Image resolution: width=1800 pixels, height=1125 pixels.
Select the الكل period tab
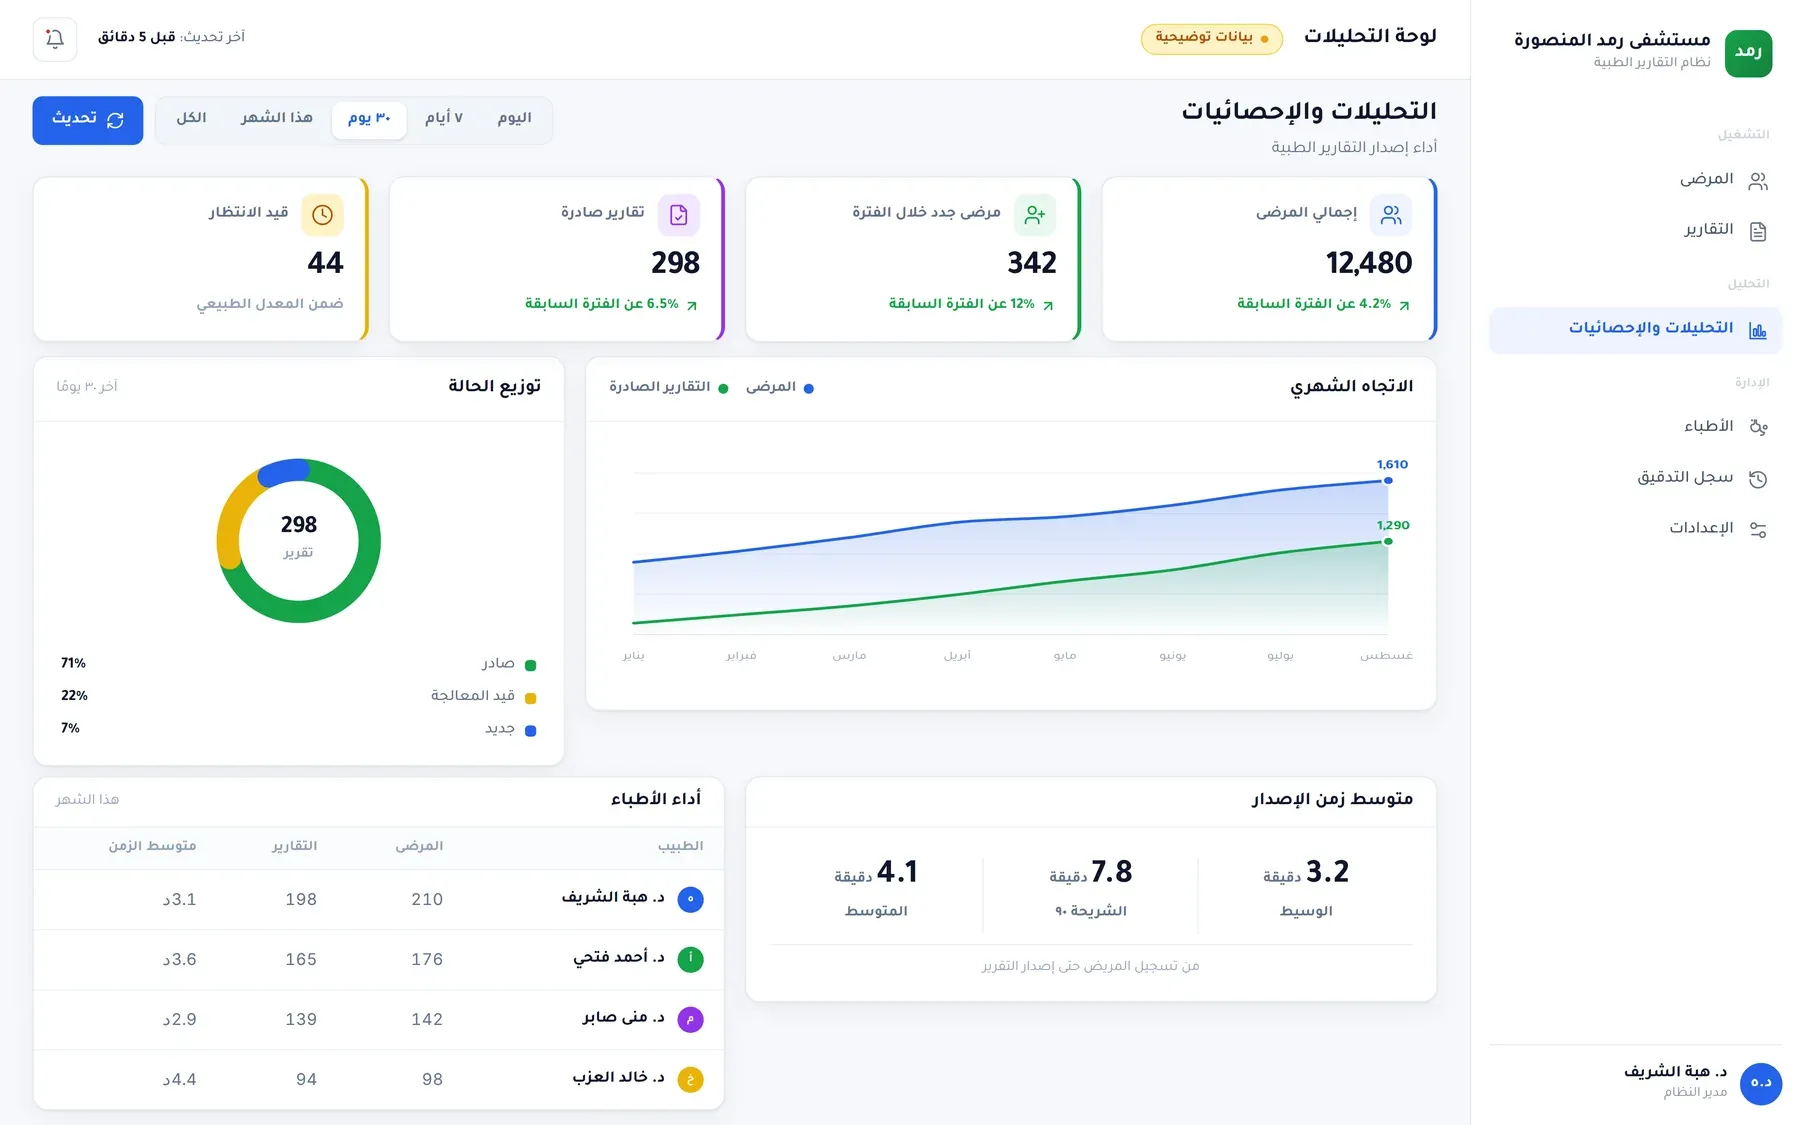192,119
